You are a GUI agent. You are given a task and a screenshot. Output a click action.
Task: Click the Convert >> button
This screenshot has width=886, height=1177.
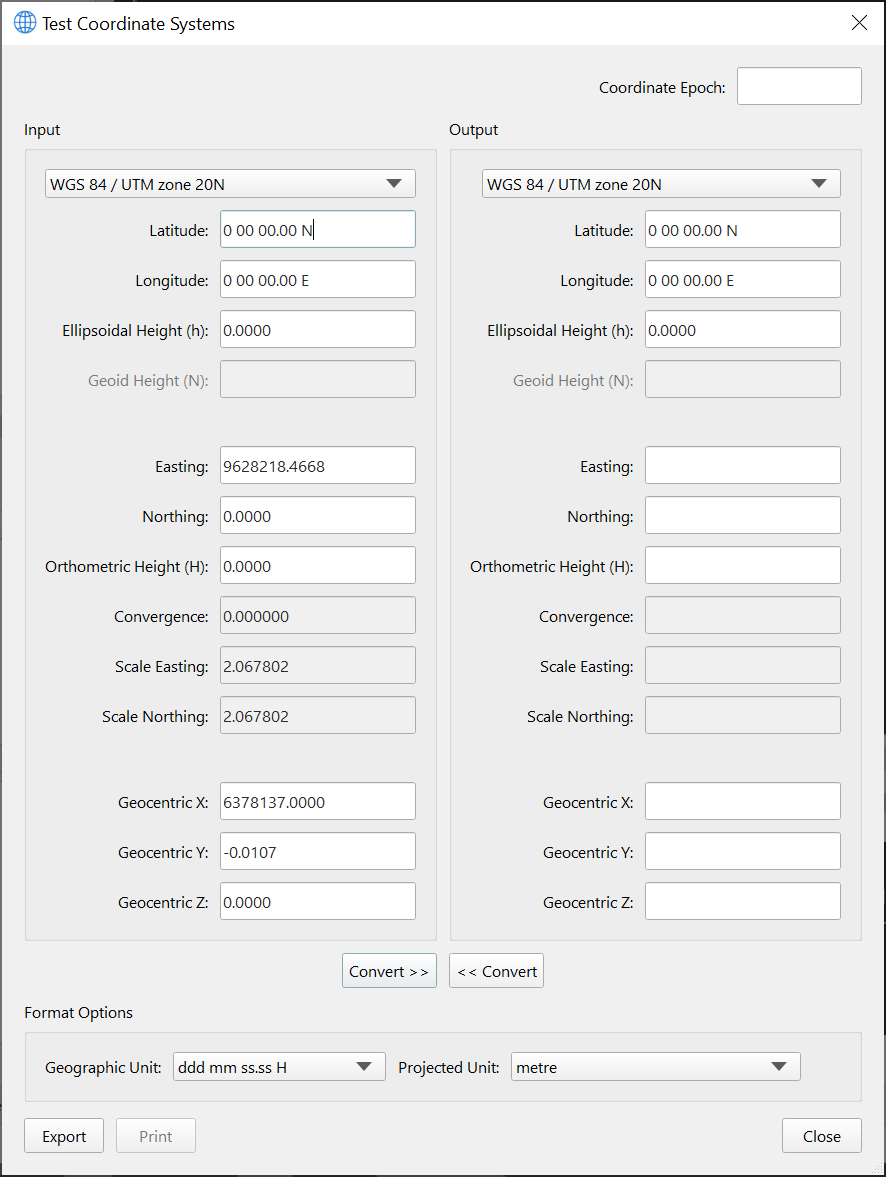pyautogui.click(x=389, y=971)
